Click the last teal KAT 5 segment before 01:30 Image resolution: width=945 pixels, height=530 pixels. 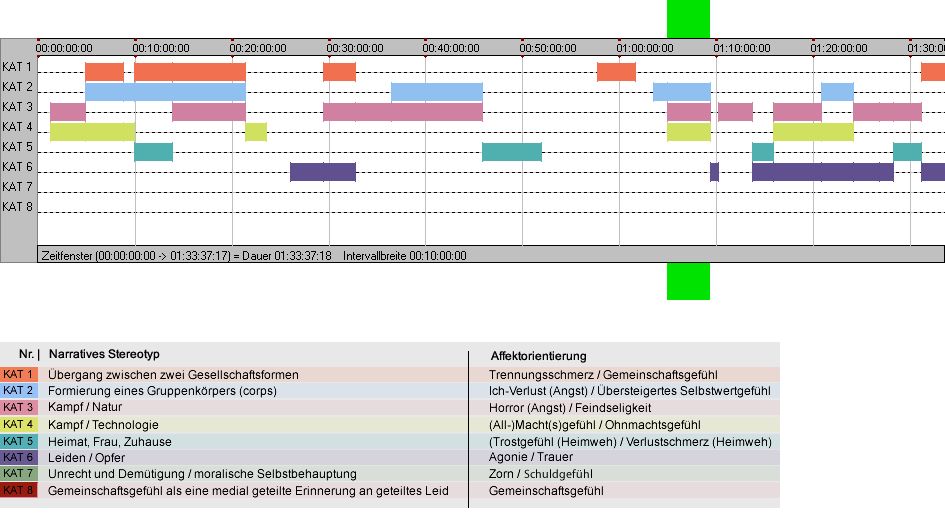[907, 151]
